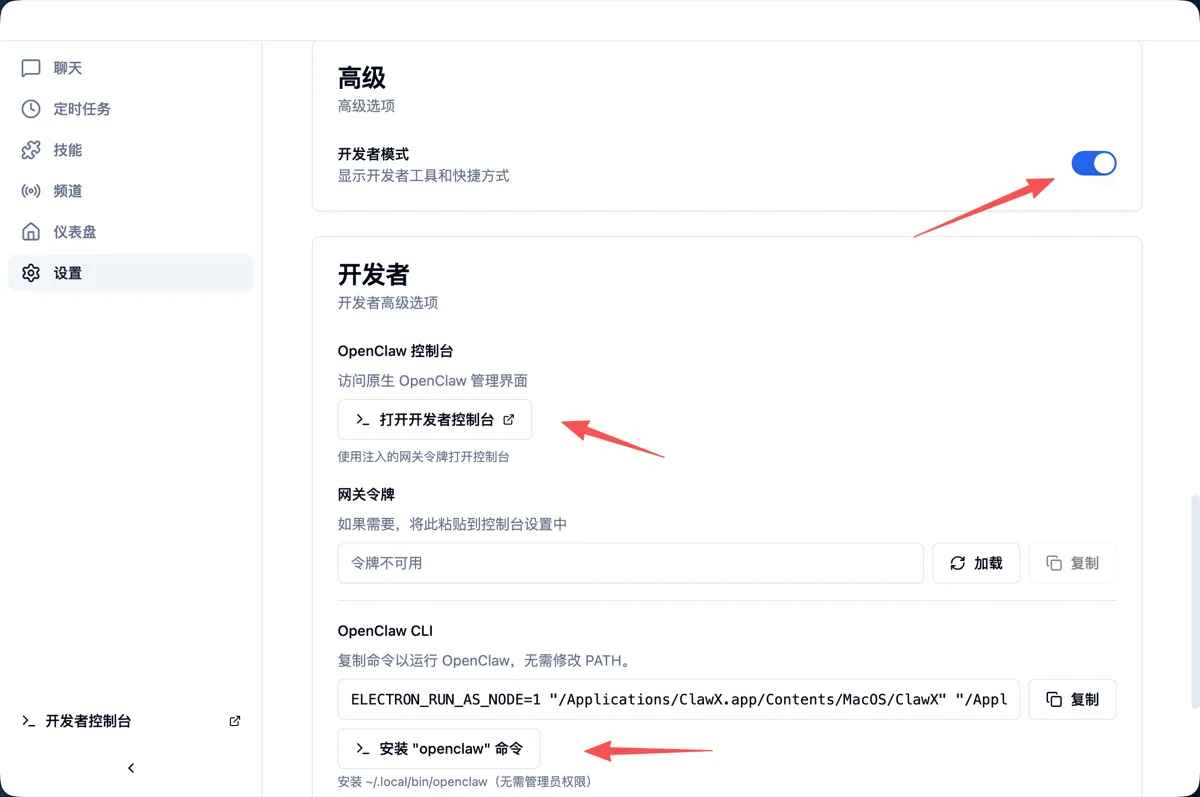This screenshot has height=797, width=1200.
Task: Go to 技能 skills page
Action: point(130,150)
